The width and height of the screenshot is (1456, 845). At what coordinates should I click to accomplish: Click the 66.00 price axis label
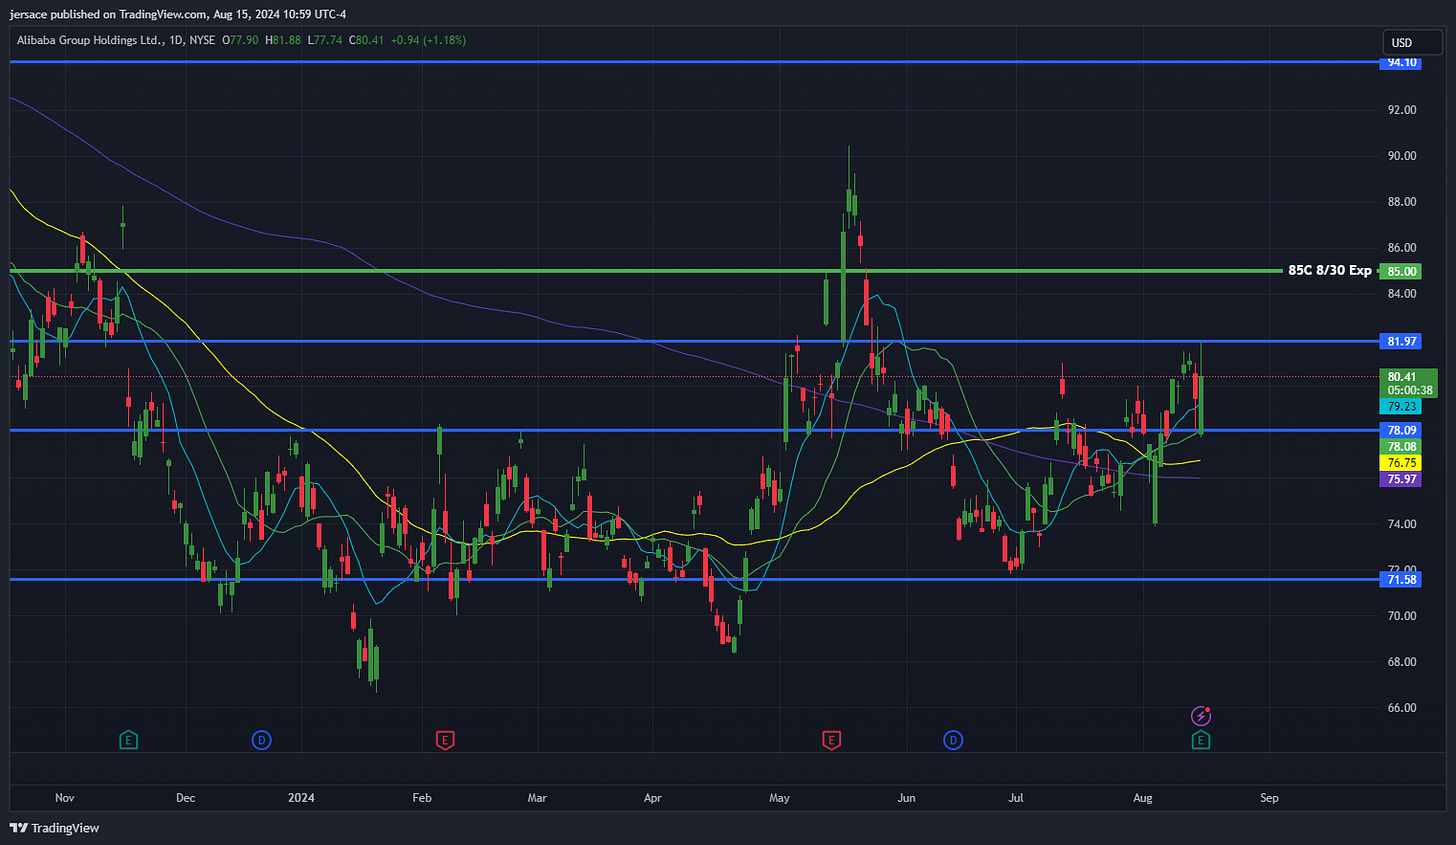[1402, 708]
